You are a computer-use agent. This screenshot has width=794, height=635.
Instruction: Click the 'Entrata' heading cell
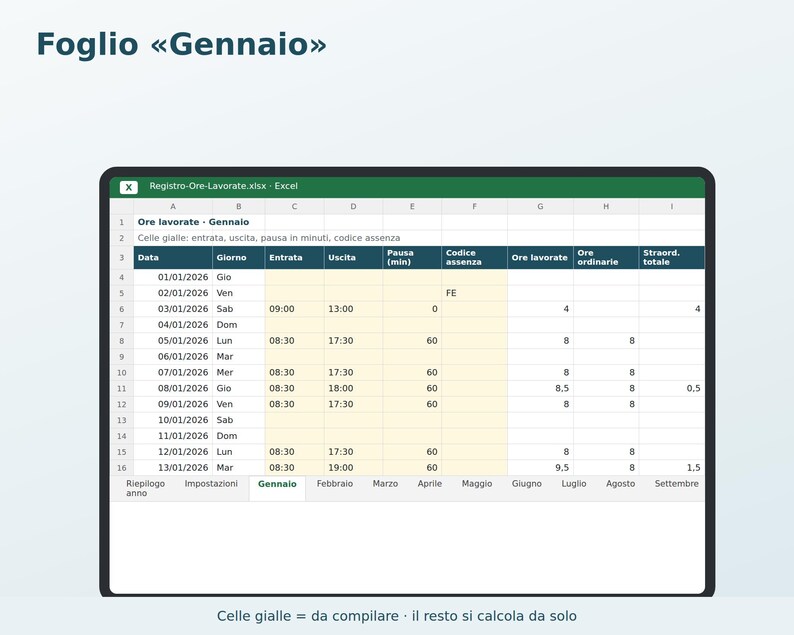(x=294, y=258)
